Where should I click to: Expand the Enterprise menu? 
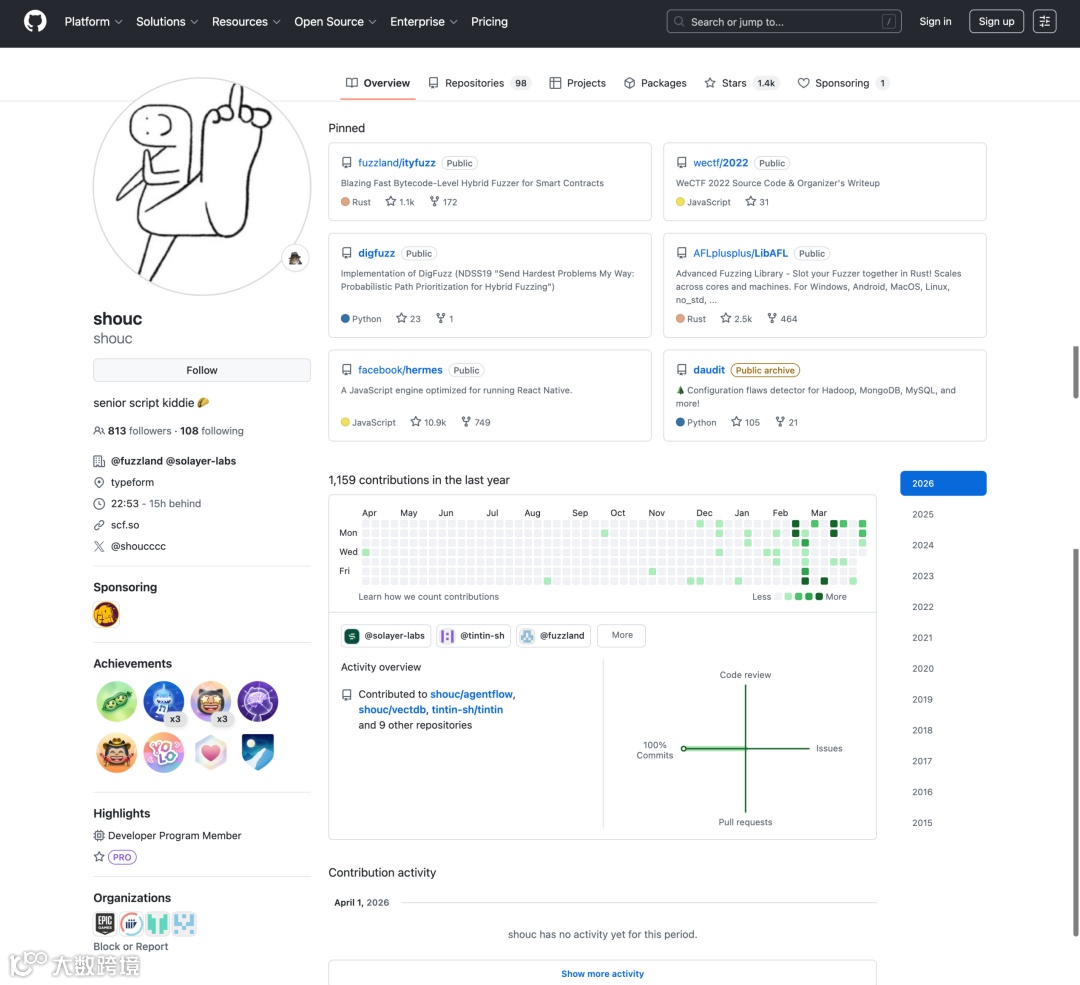click(424, 21)
